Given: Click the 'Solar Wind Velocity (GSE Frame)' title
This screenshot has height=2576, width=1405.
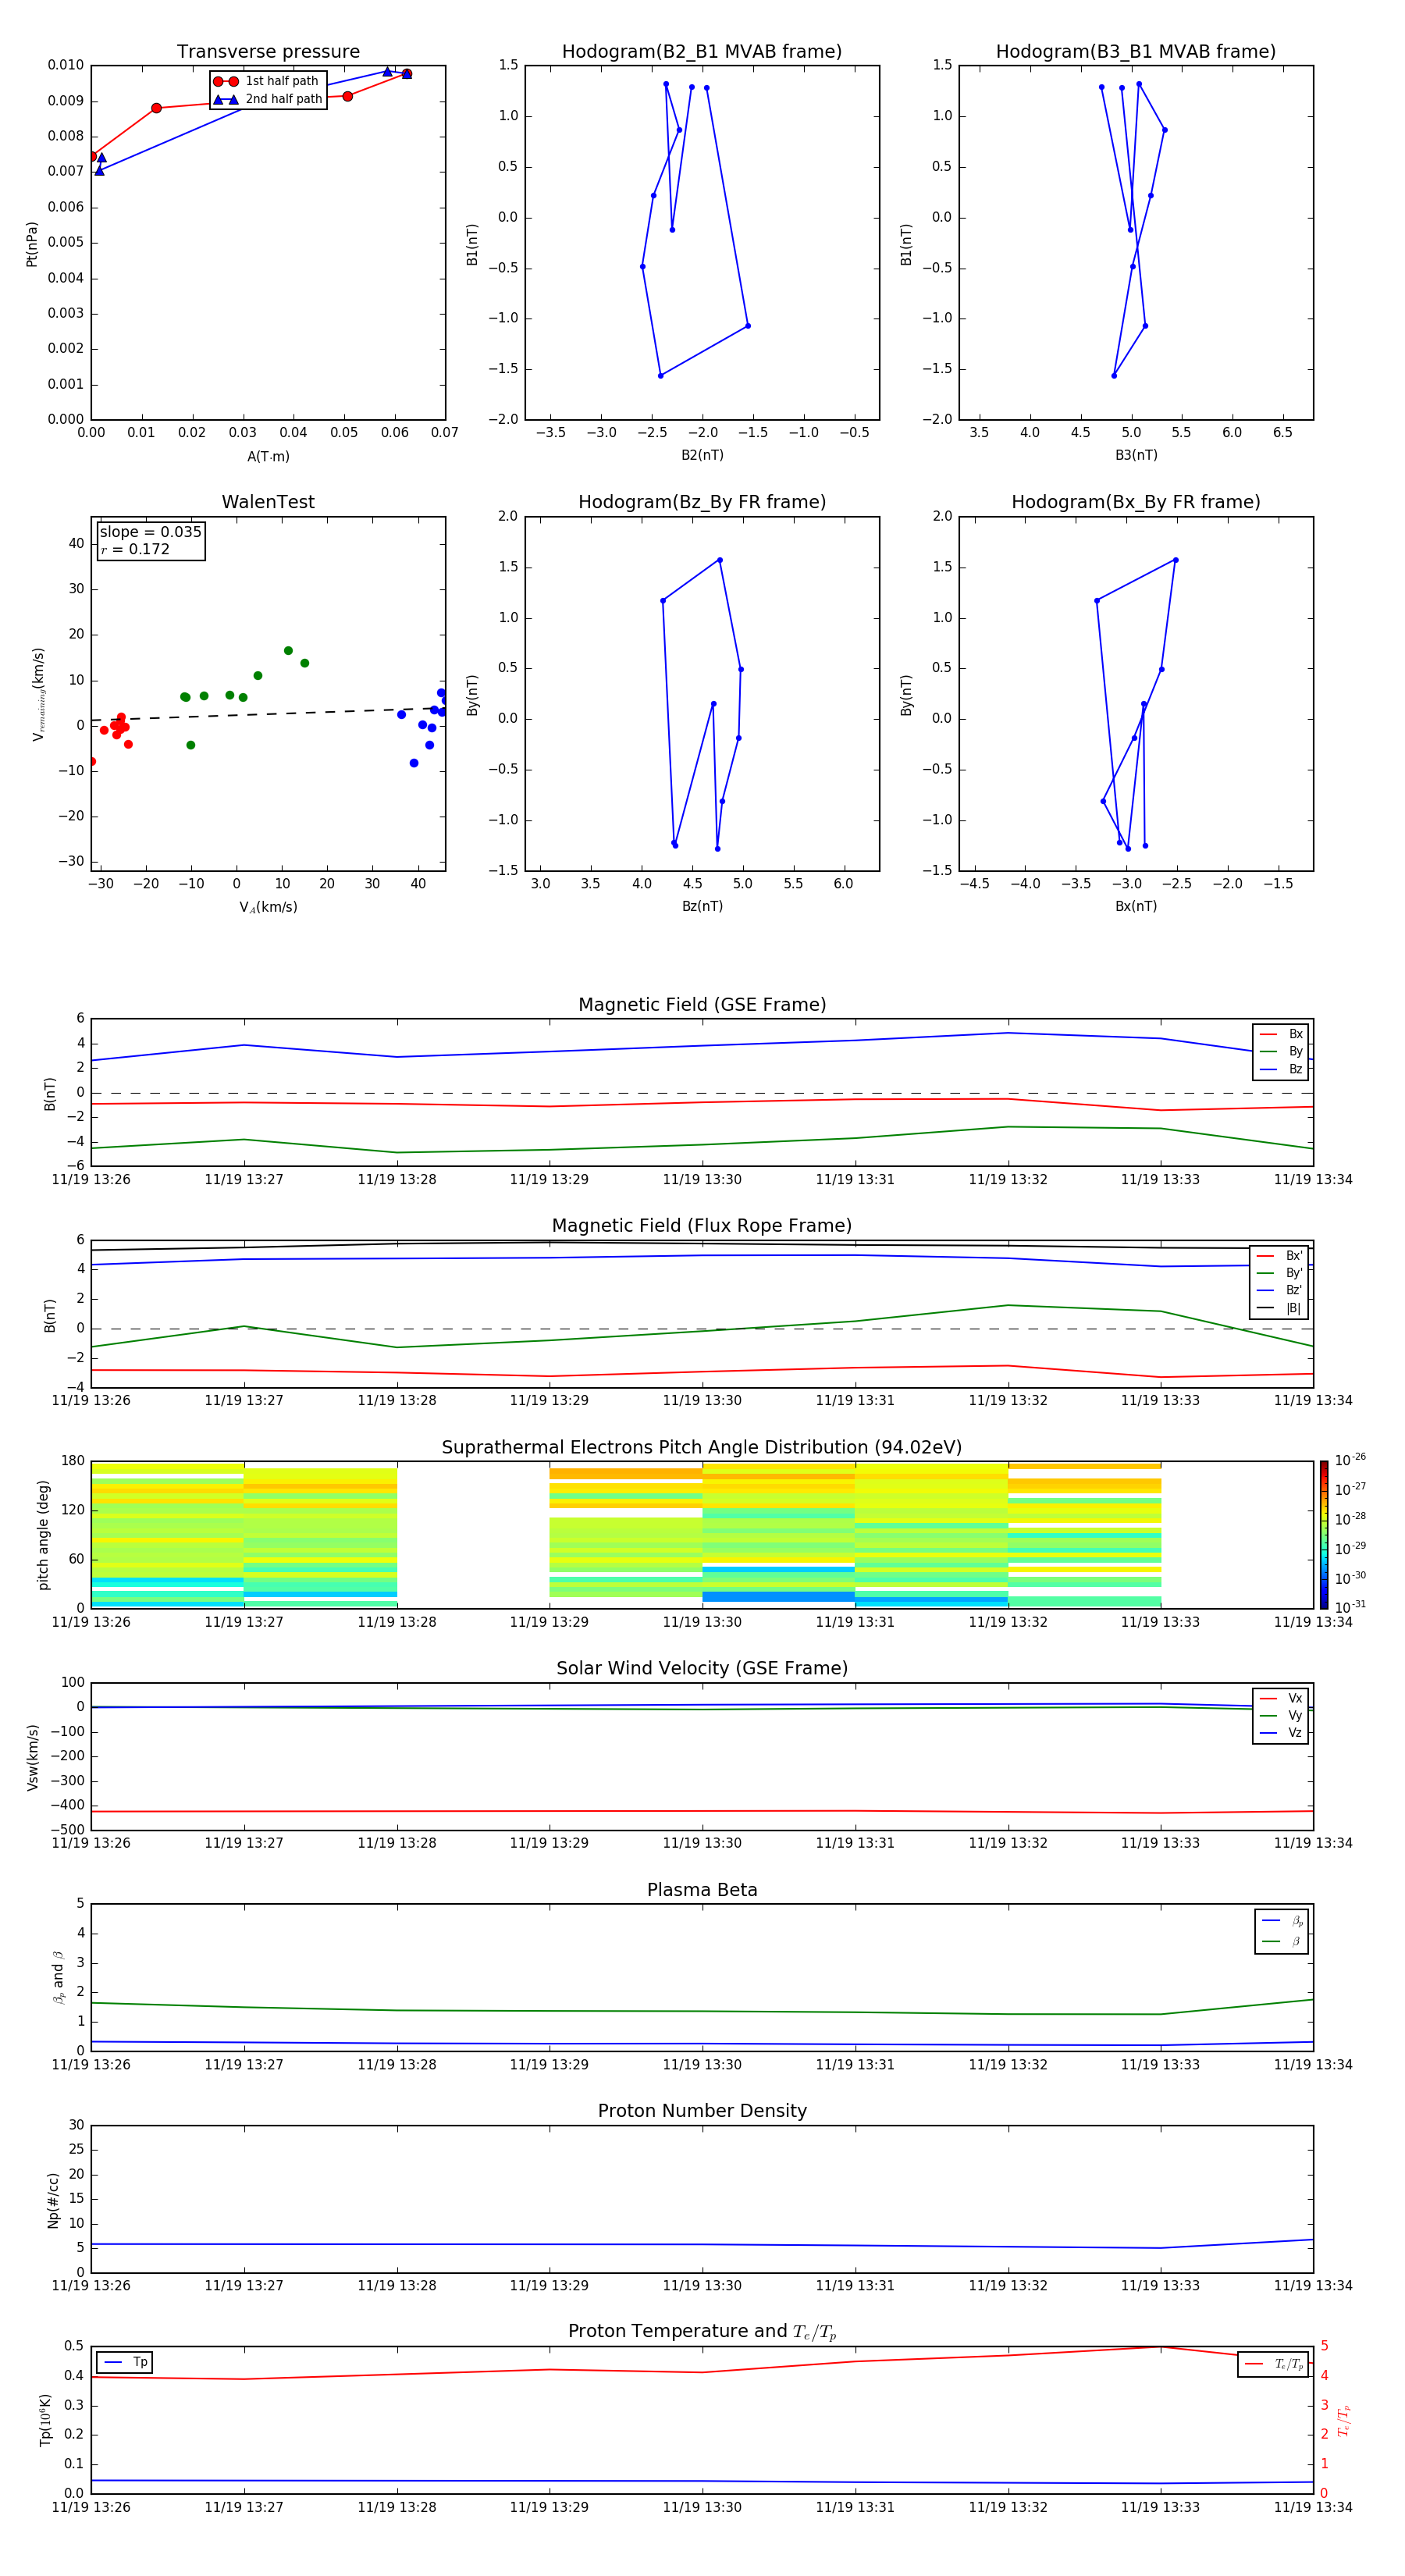Looking at the screenshot, I should pyautogui.click(x=702, y=1668).
